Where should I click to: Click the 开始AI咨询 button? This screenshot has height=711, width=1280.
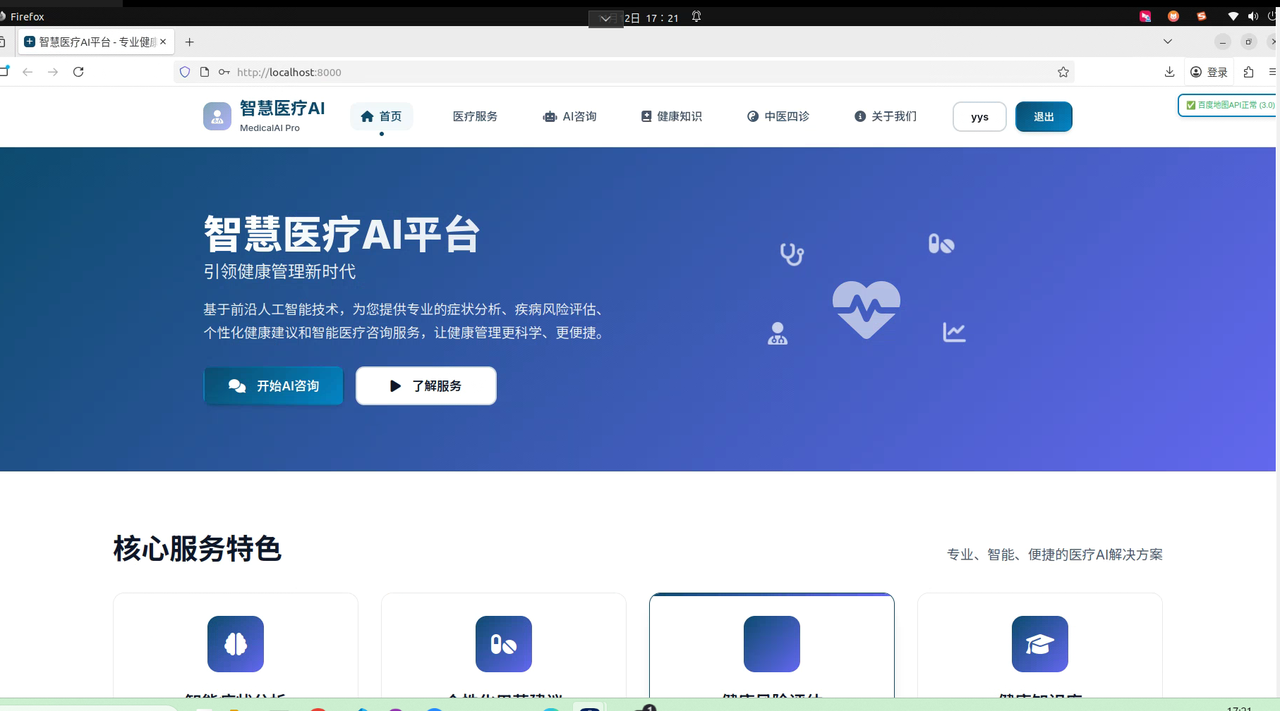pos(273,386)
